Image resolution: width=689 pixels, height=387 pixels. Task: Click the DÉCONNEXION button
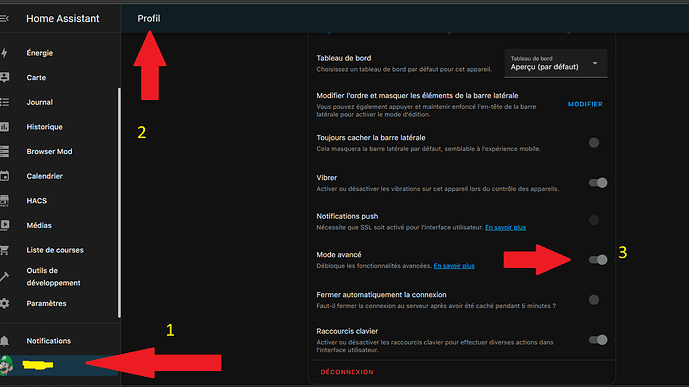click(x=347, y=372)
